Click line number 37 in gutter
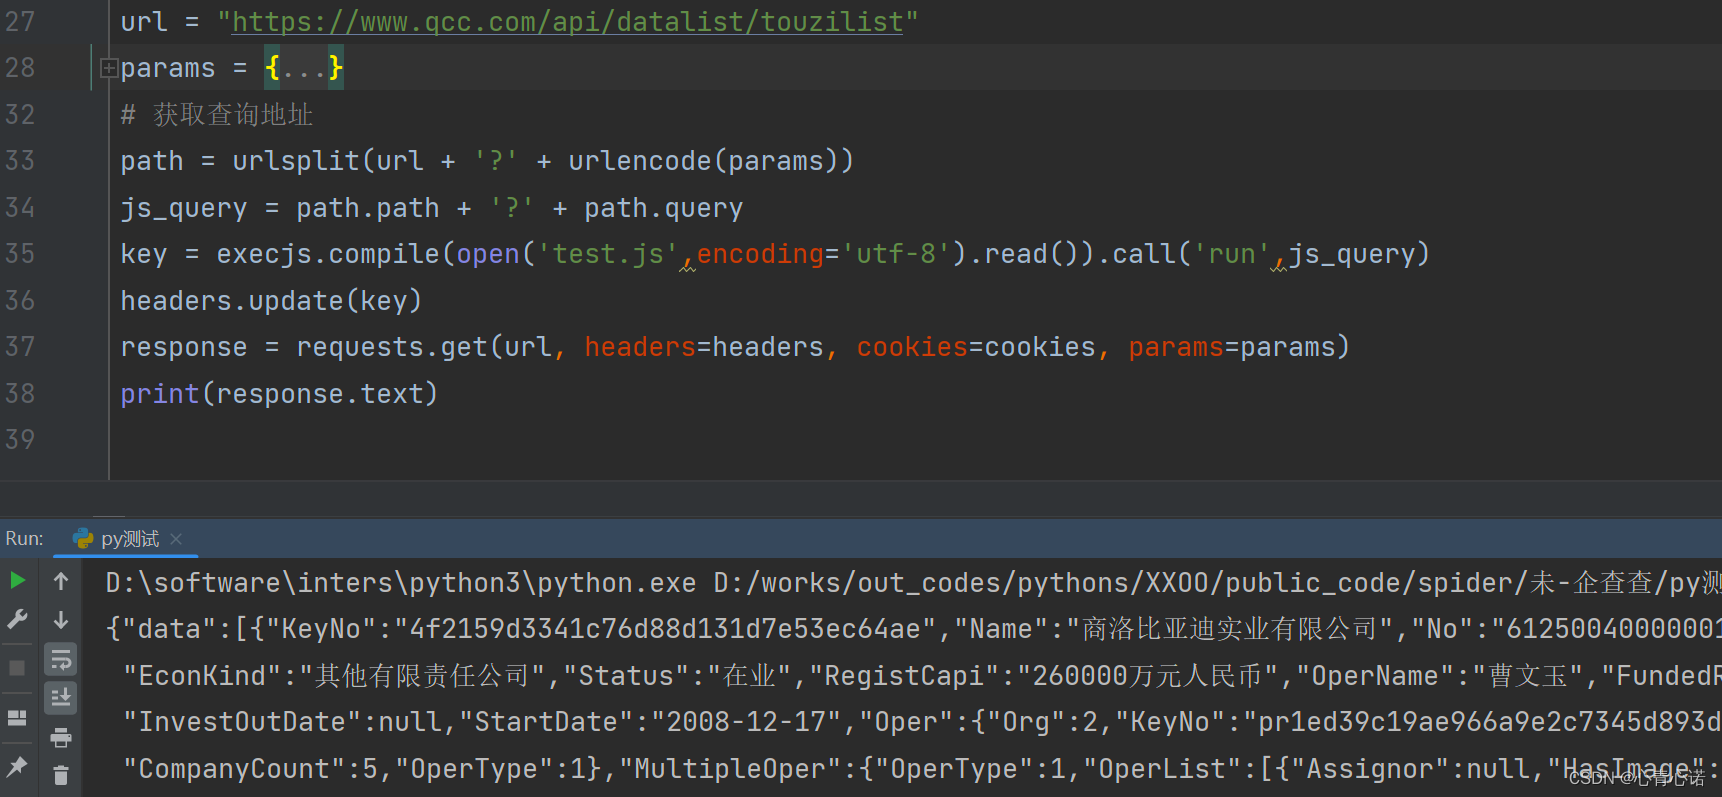Screen dimensions: 1722x797 [x=20, y=347]
